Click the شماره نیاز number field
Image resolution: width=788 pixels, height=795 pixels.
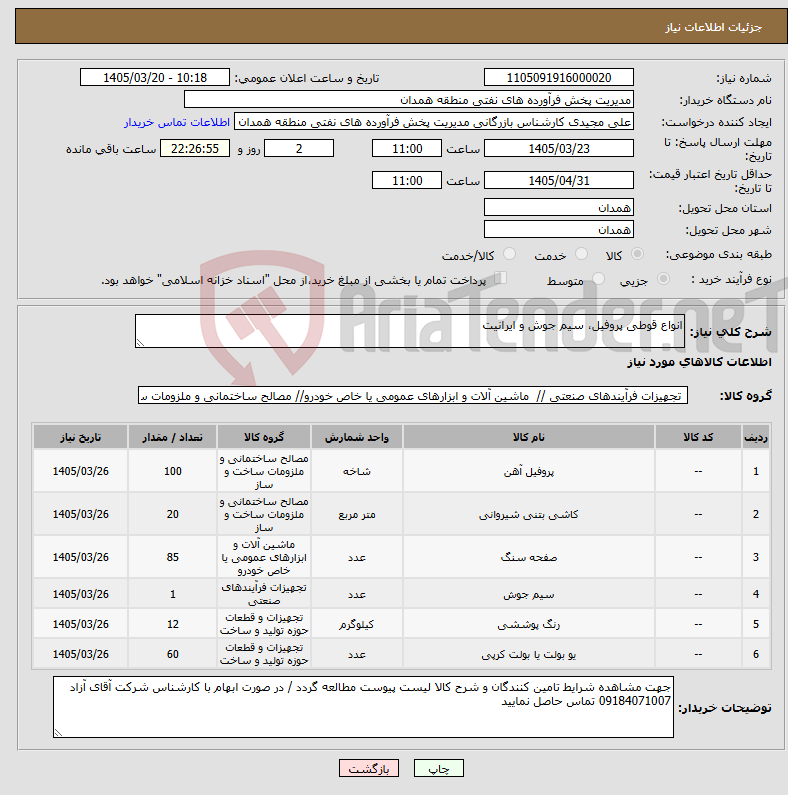pyautogui.click(x=559, y=78)
